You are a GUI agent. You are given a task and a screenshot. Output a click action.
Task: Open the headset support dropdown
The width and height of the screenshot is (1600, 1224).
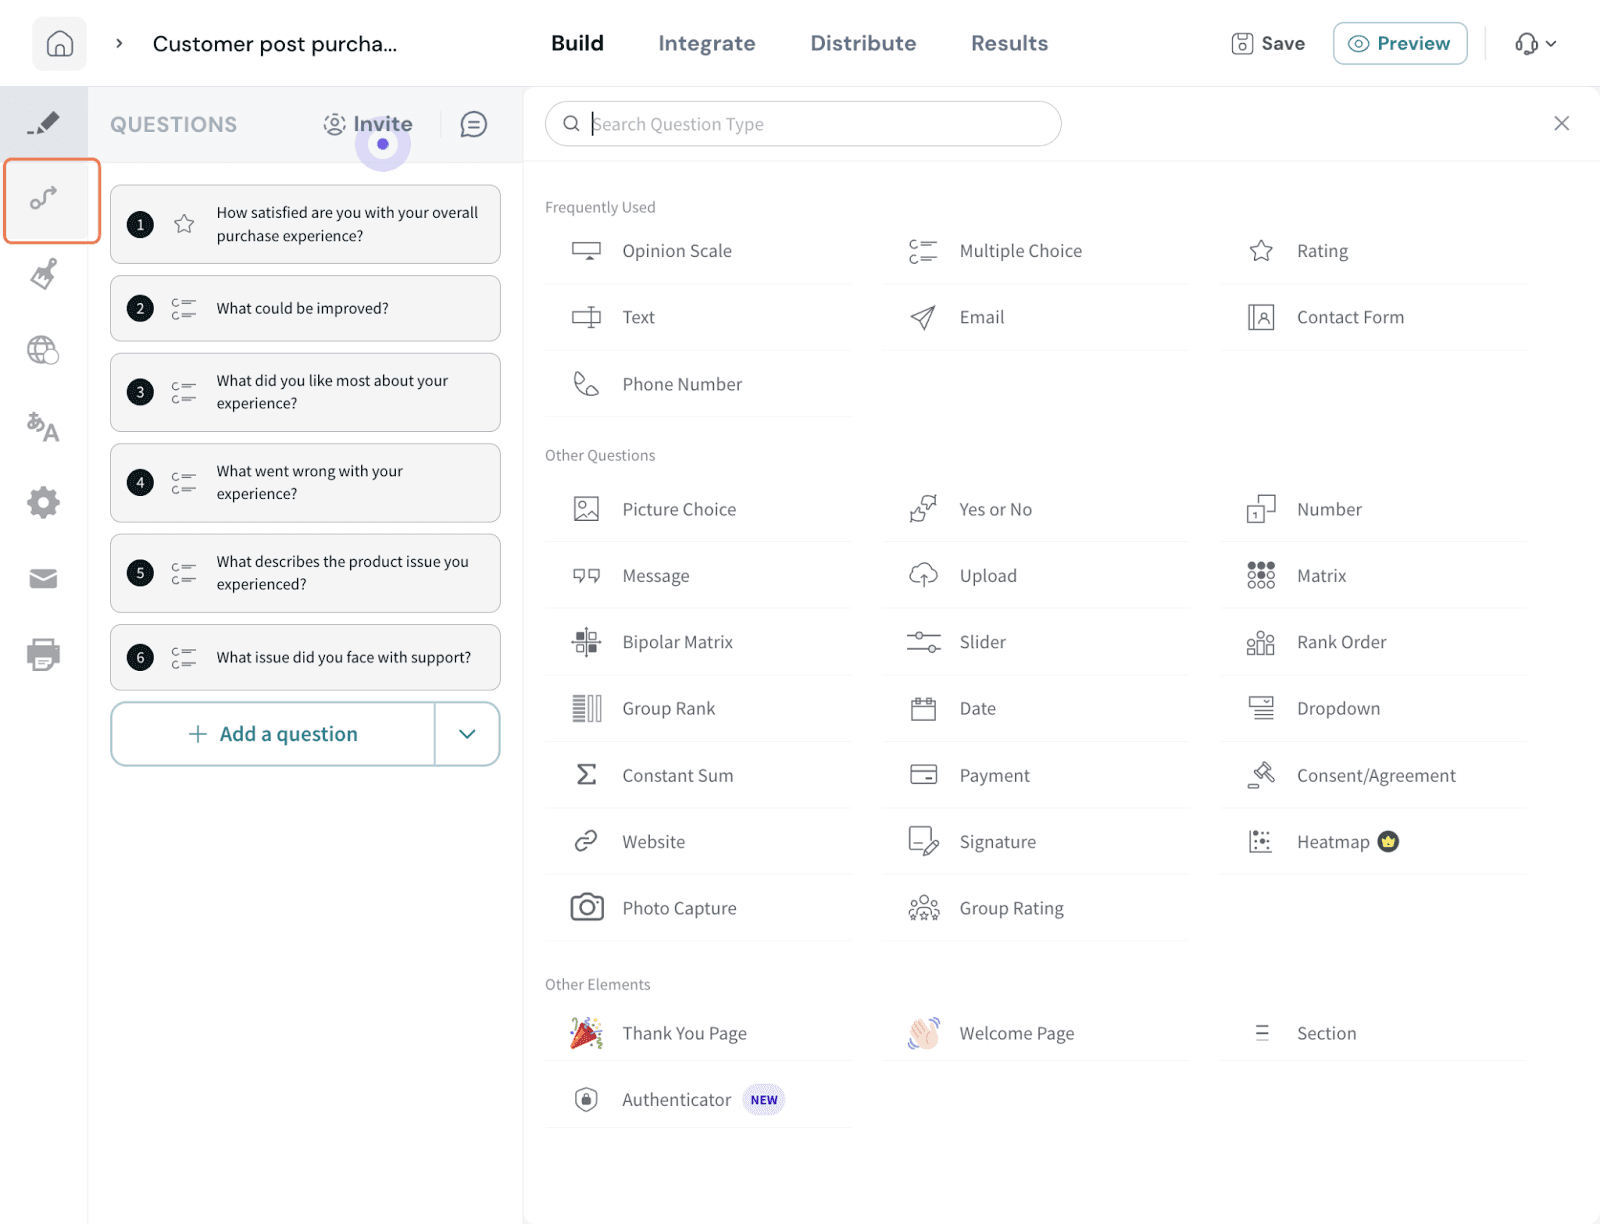(x=1535, y=44)
